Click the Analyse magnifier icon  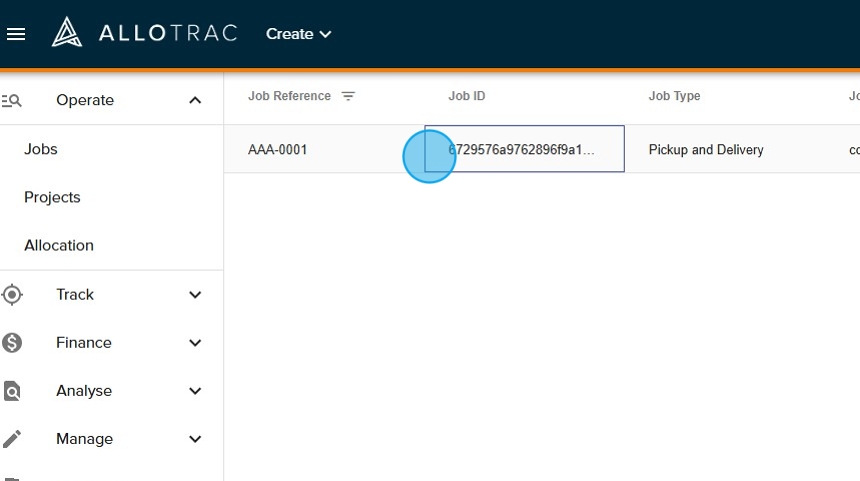point(12,391)
